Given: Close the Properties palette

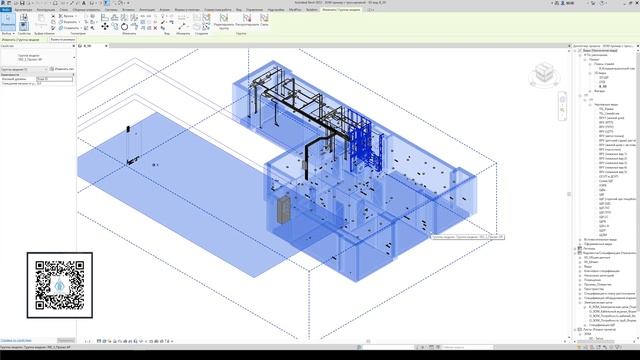Looking at the screenshot, I should (73, 46).
